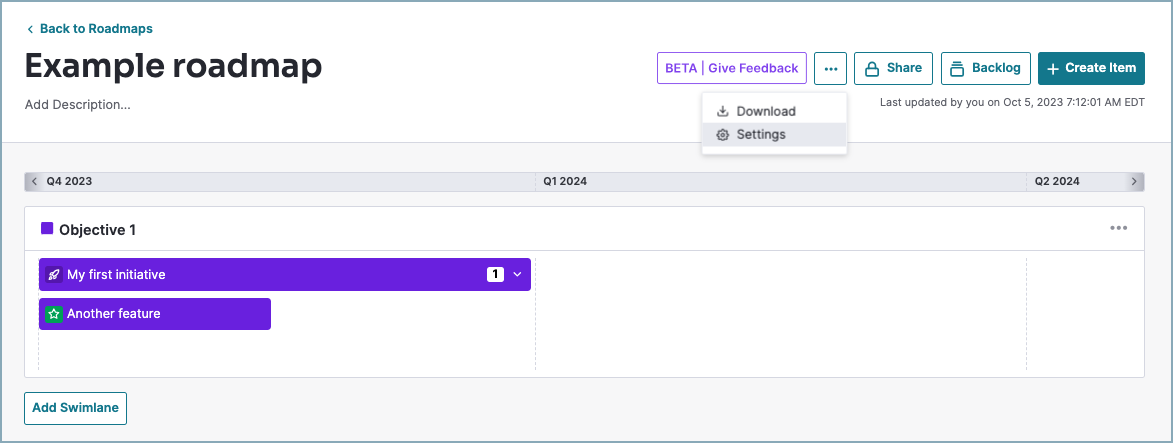Open the My first initiative bar
This screenshot has height=443, width=1173.
point(285,275)
